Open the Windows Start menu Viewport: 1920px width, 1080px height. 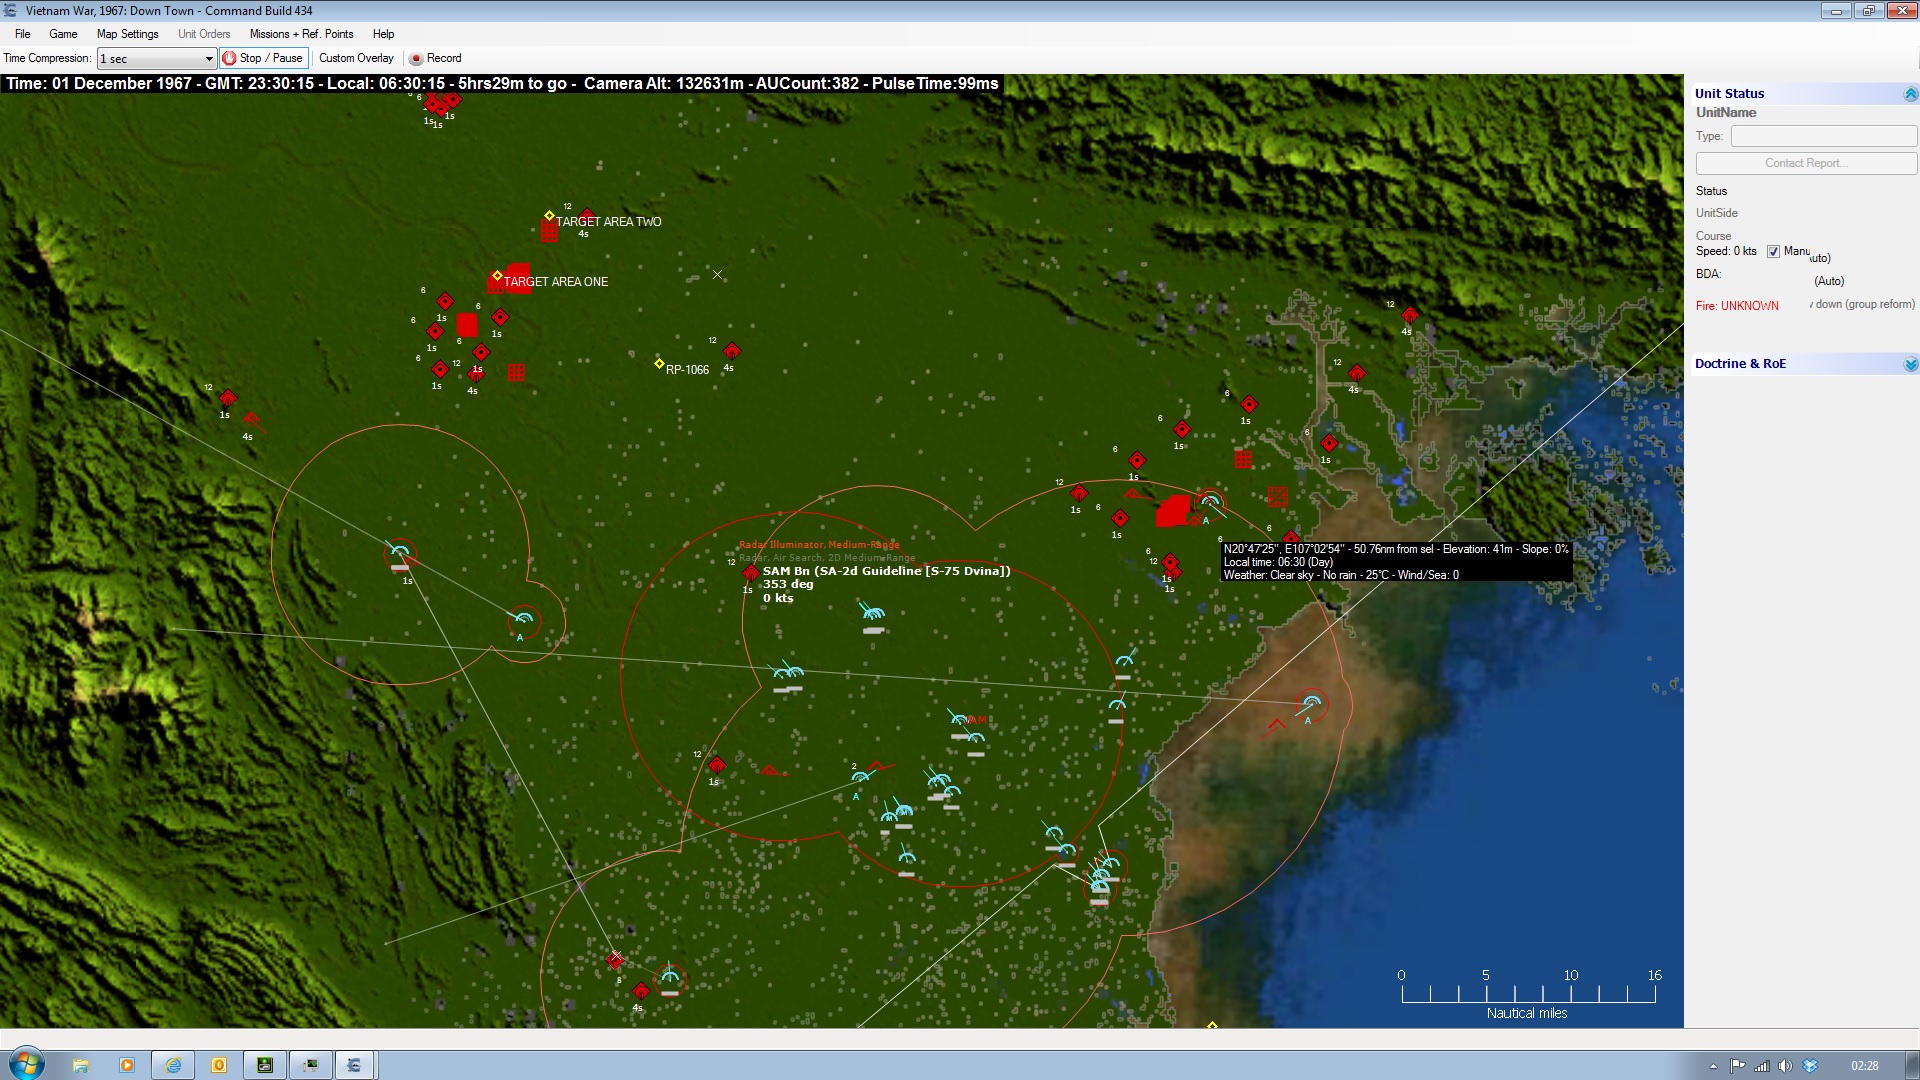click(x=26, y=1064)
